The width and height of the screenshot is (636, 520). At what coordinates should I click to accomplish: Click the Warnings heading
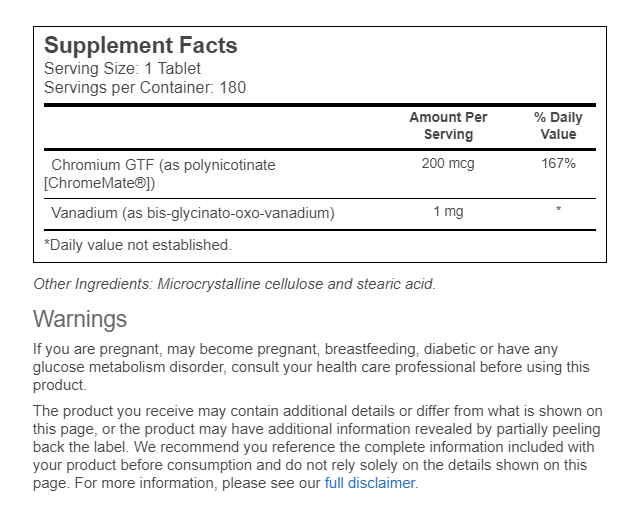(80, 319)
